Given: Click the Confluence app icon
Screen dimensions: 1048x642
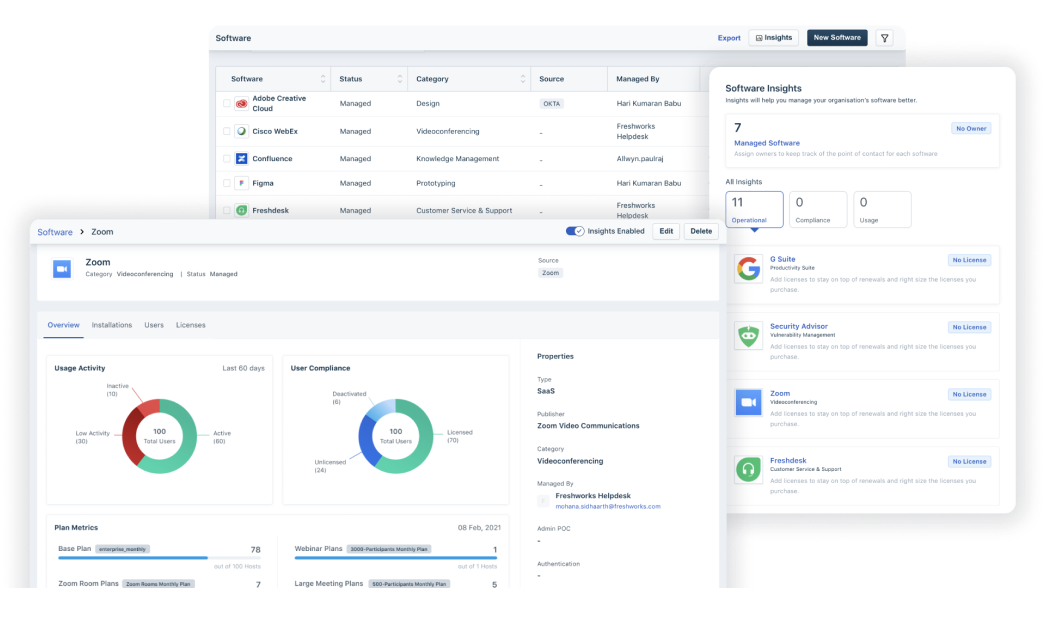Looking at the screenshot, I should [x=240, y=157].
